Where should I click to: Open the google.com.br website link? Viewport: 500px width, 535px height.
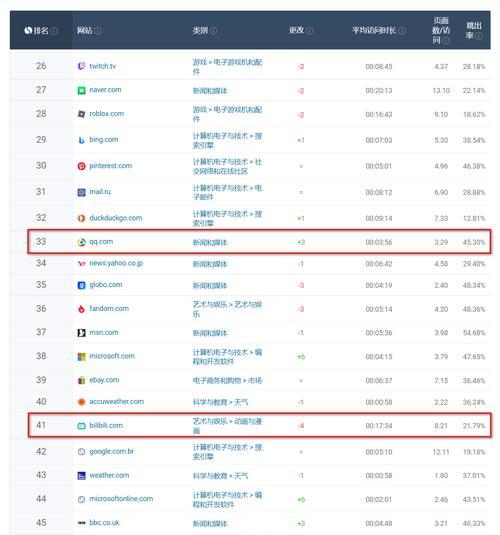(x=112, y=451)
